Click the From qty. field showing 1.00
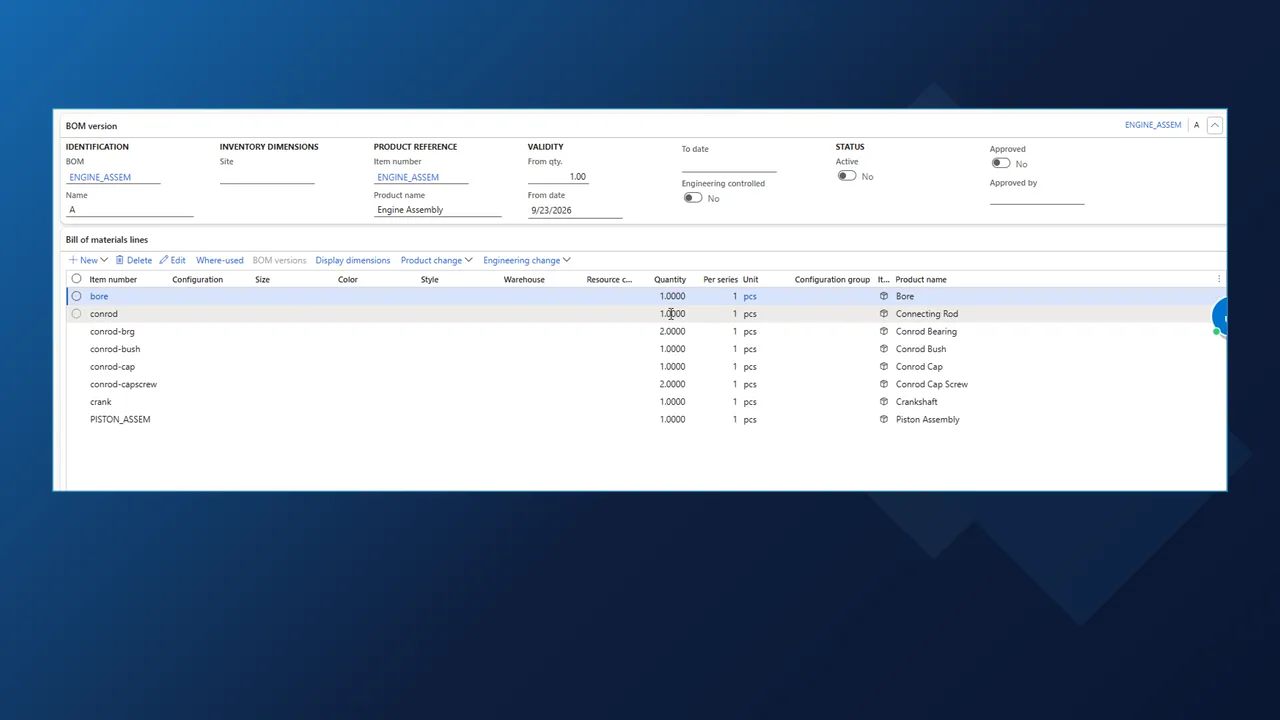1280x720 pixels. pos(558,177)
